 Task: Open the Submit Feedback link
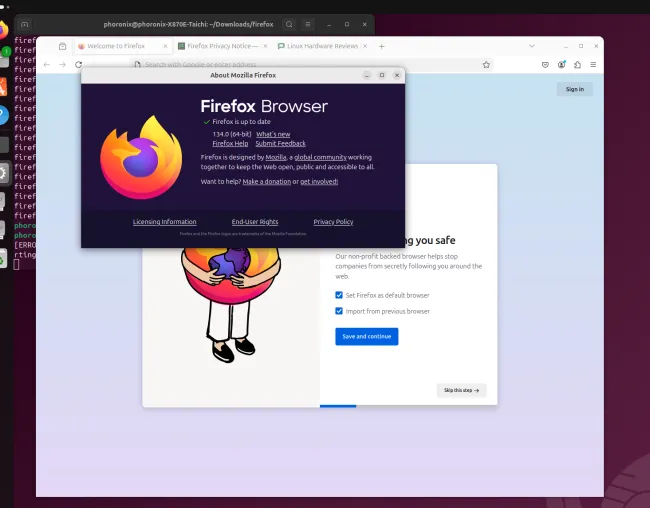point(280,143)
